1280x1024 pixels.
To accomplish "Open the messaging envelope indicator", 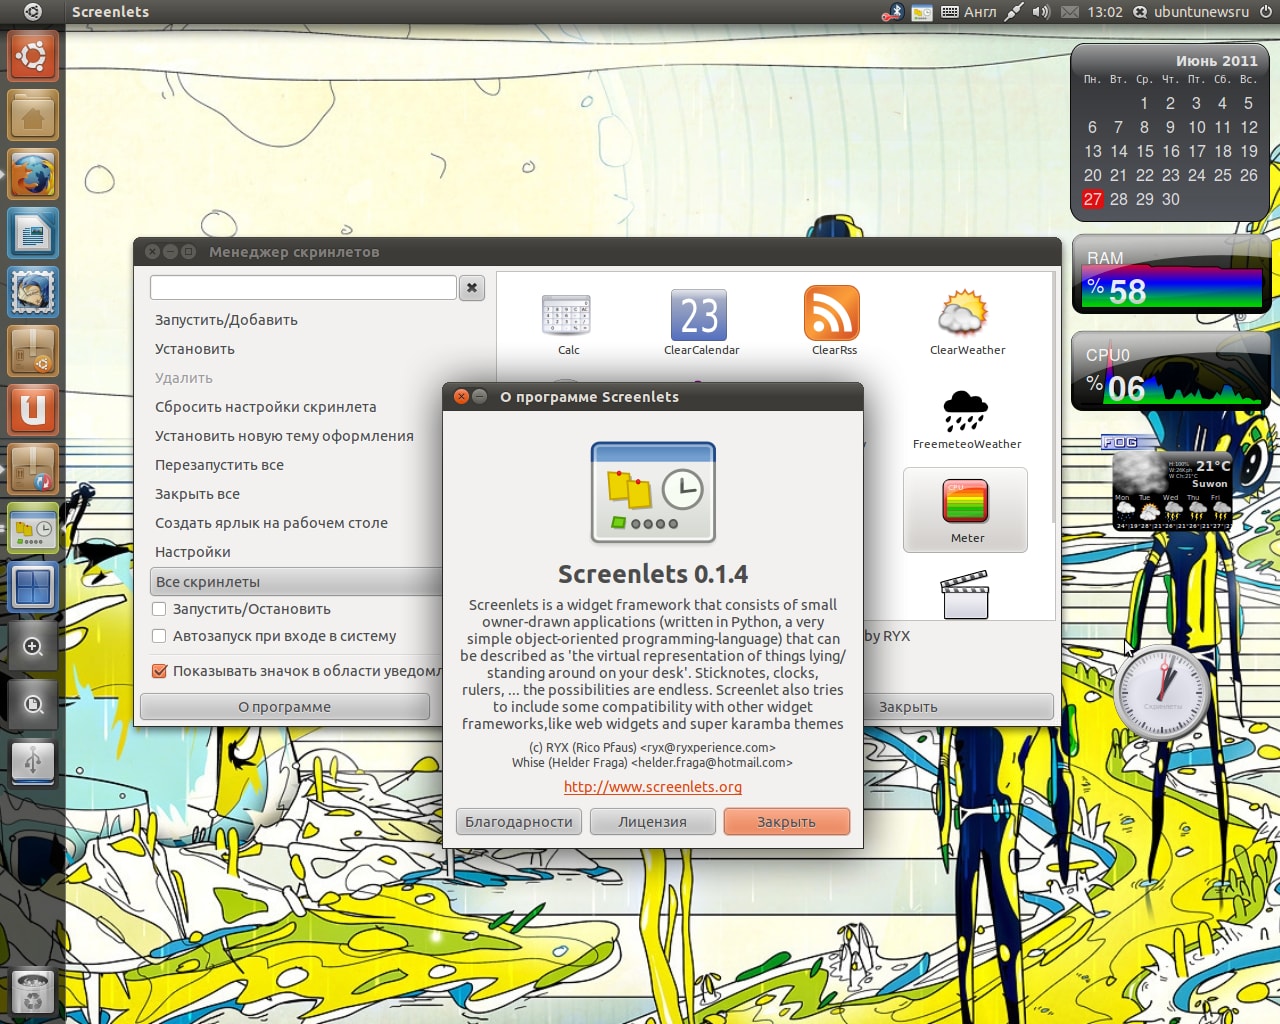I will (x=1069, y=12).
